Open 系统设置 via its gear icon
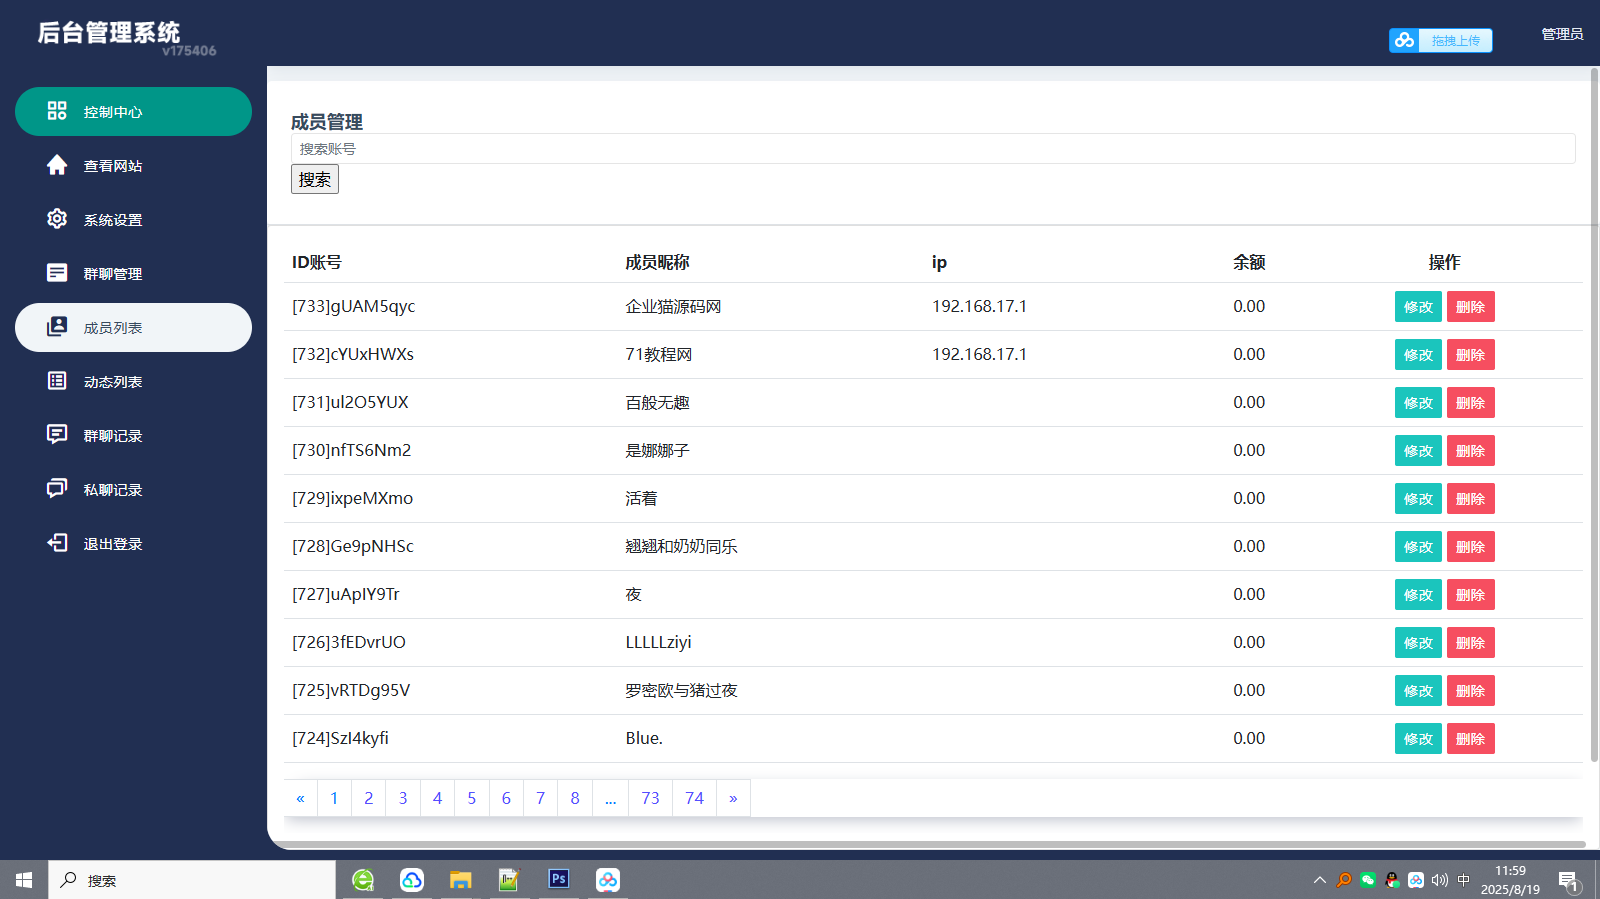The height and width of the screenshot is (899, 1600). coord(57,219)
